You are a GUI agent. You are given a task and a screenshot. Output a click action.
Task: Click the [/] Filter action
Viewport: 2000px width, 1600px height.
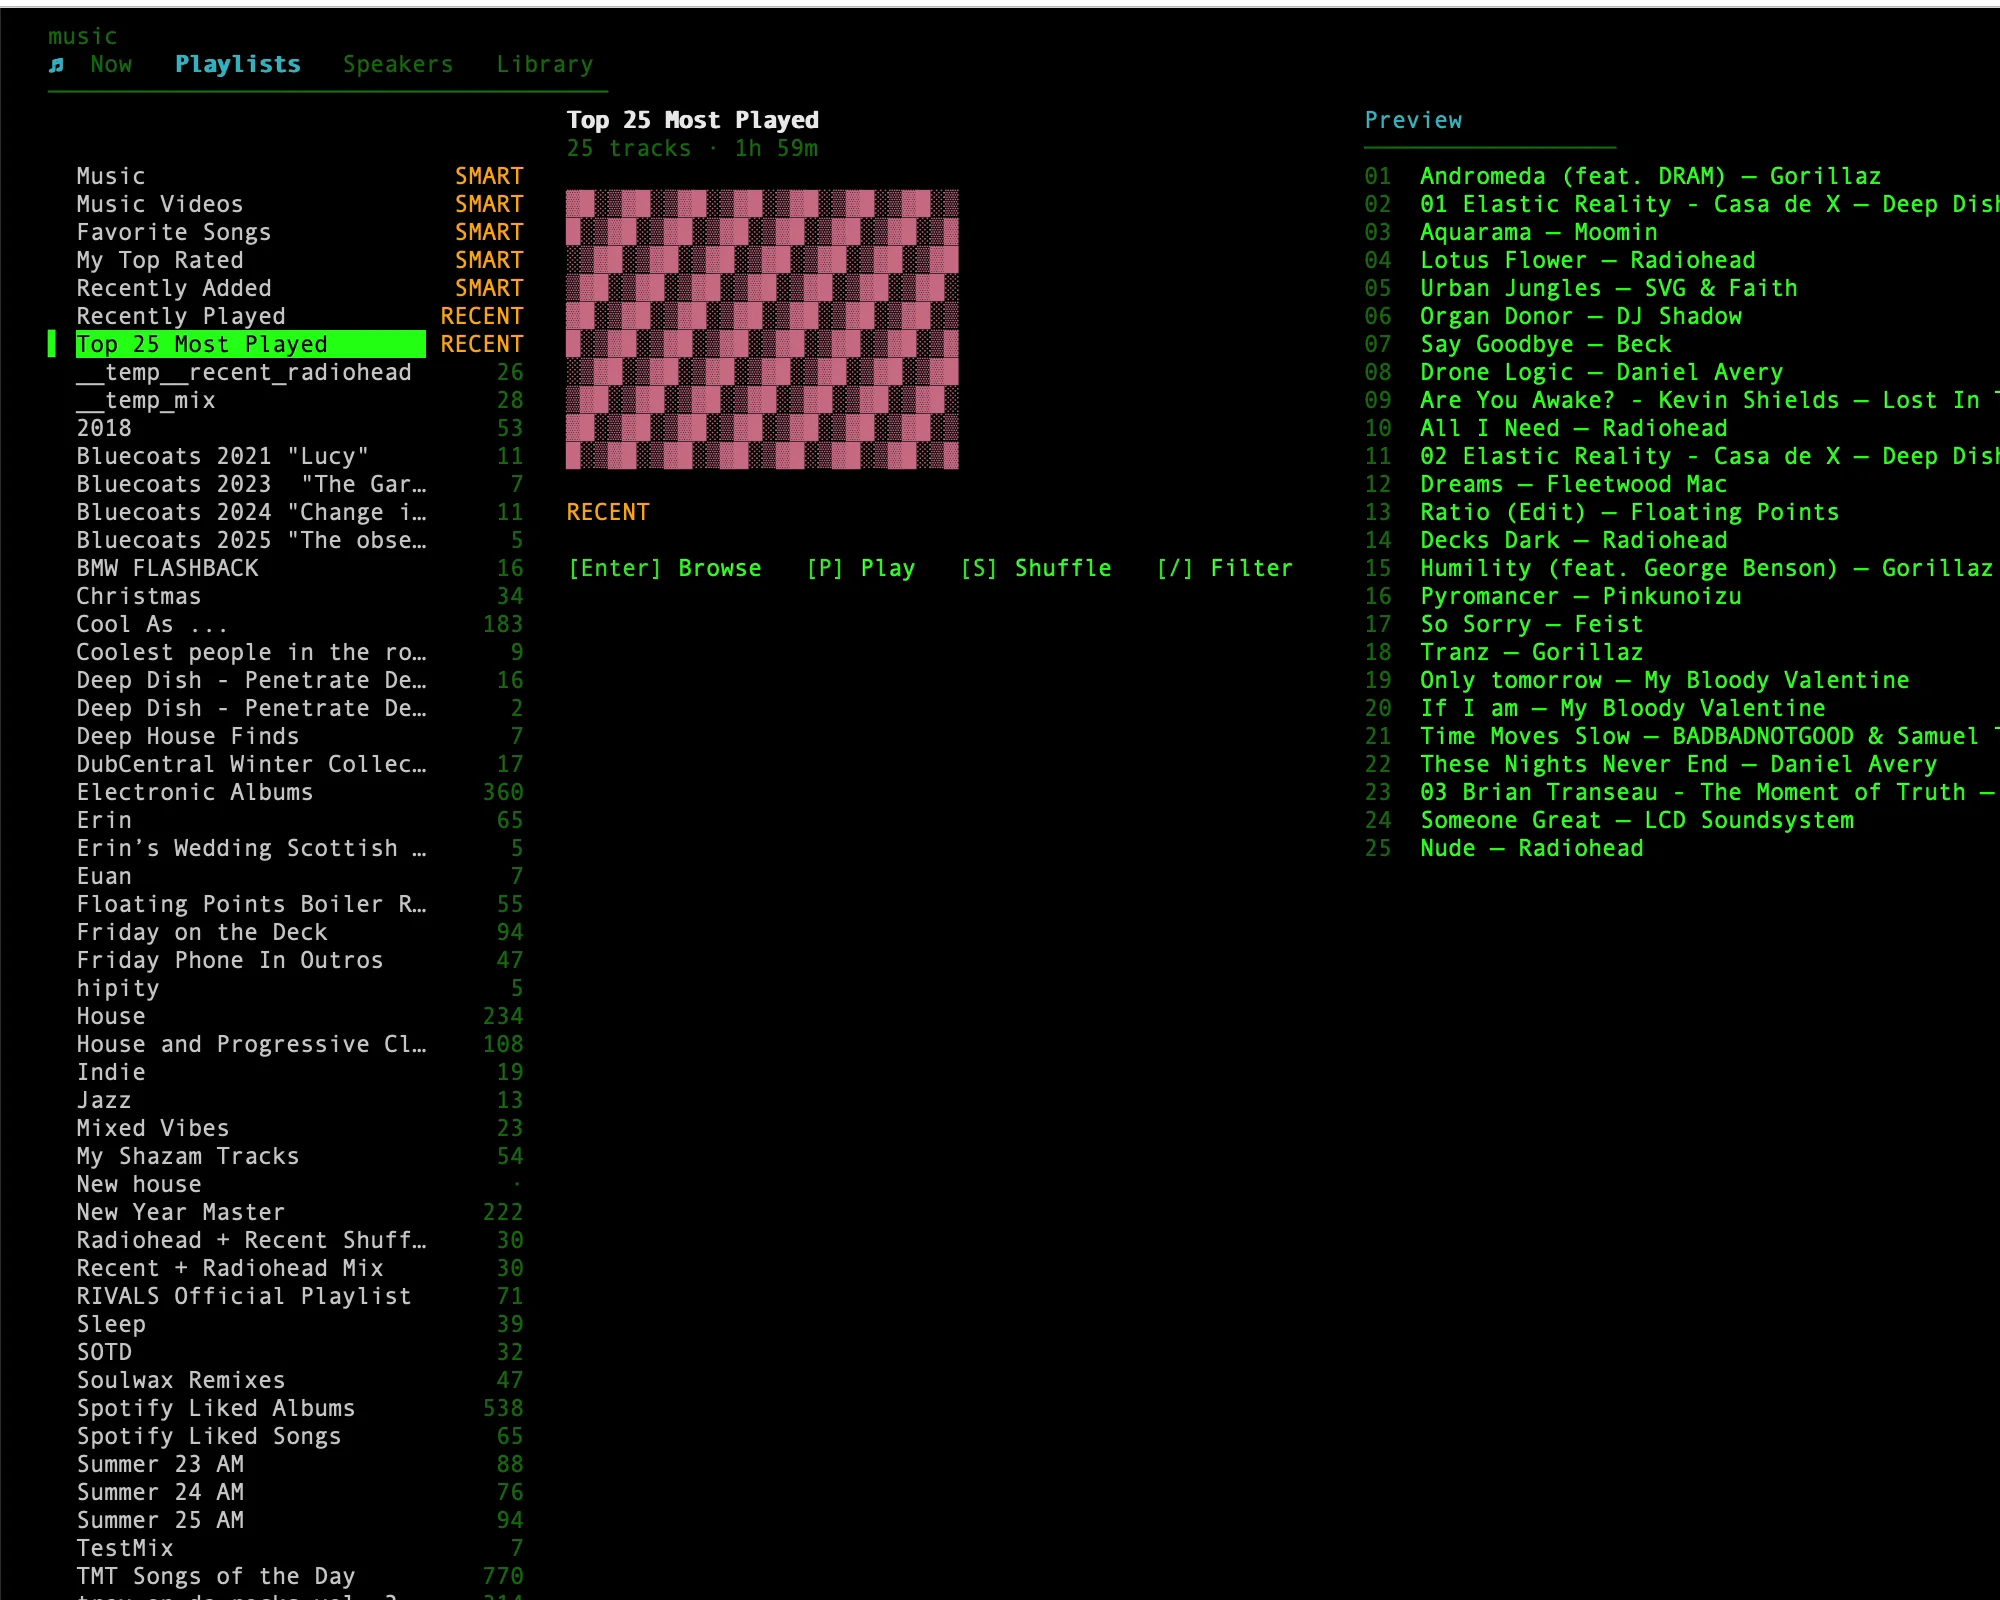pos(1225,568)
